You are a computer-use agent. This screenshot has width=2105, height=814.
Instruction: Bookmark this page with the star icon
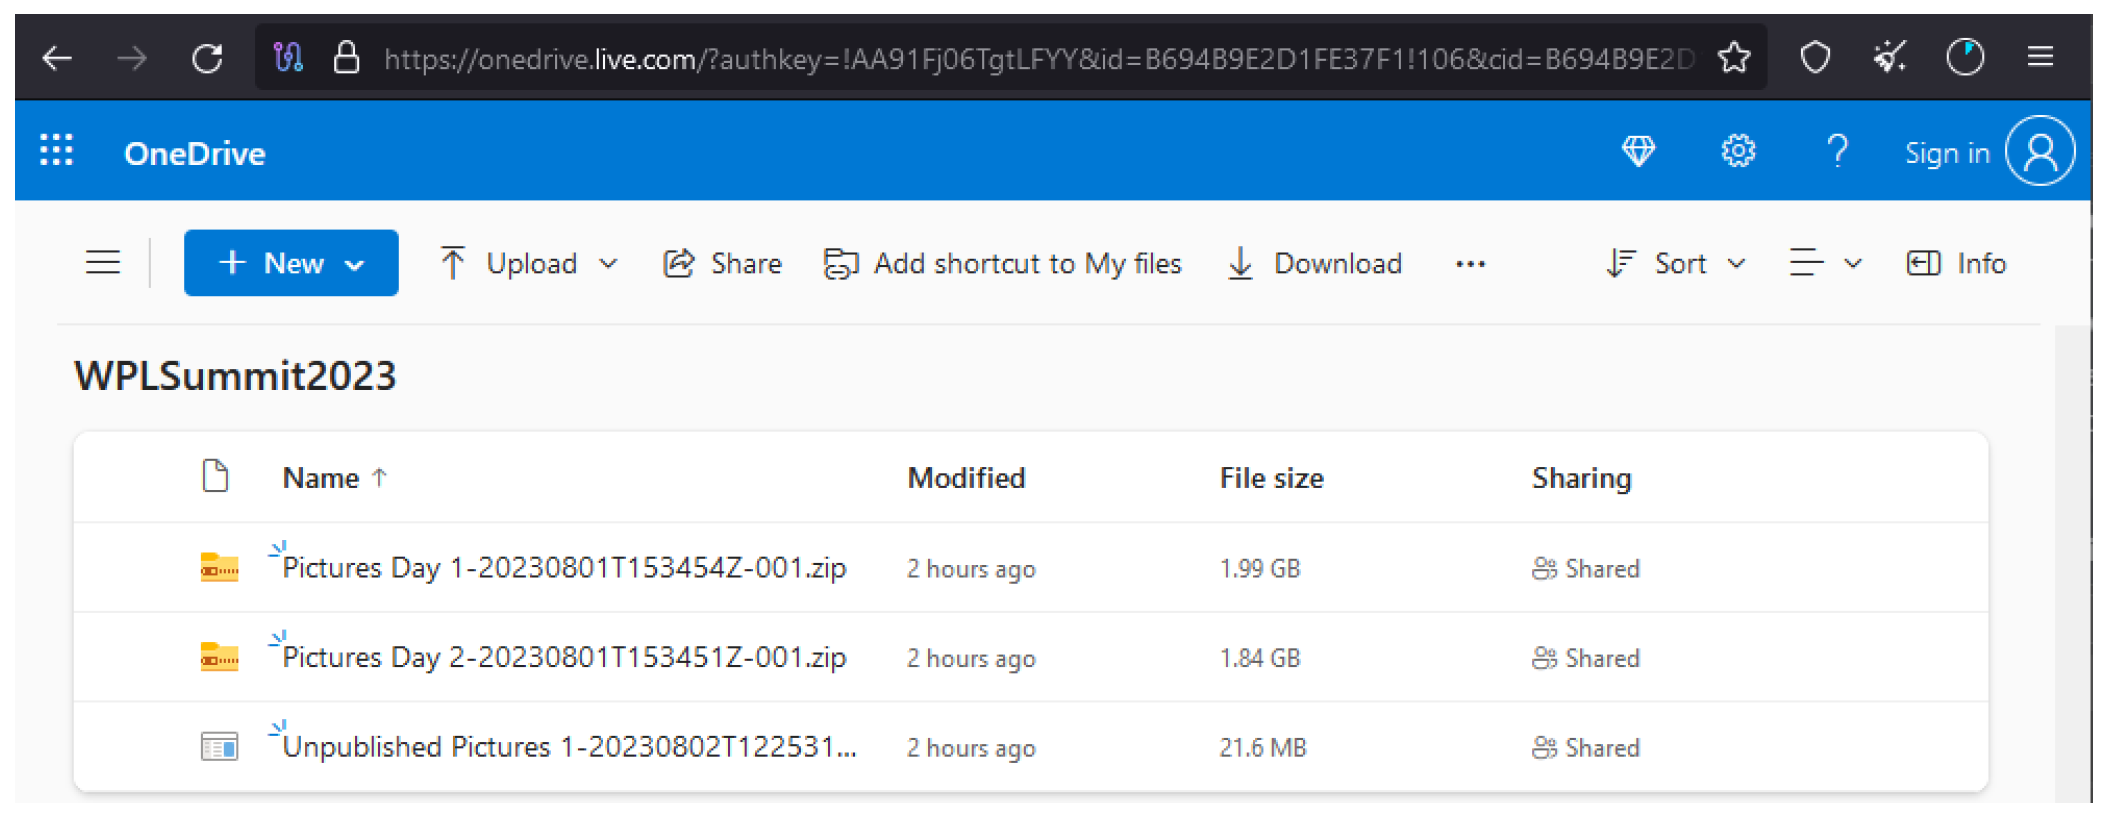(x=1733, y=58)
